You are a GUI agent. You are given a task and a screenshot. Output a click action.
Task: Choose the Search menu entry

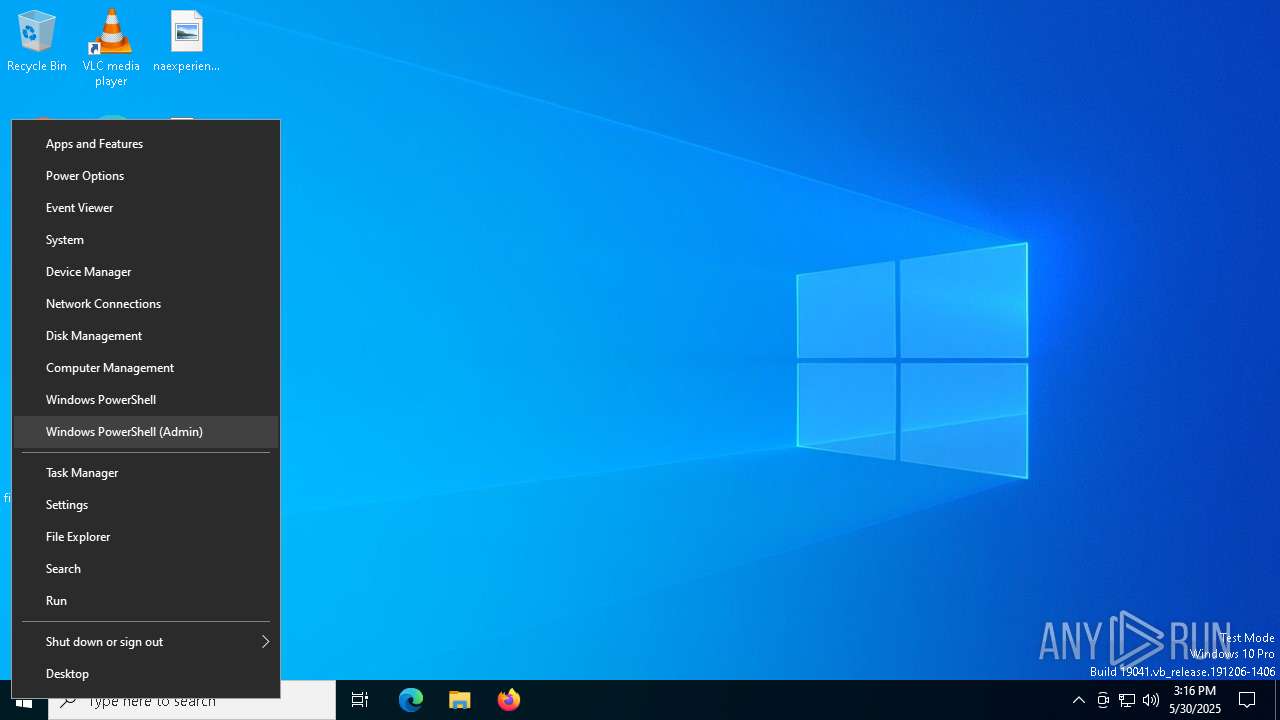pos(146,569)
